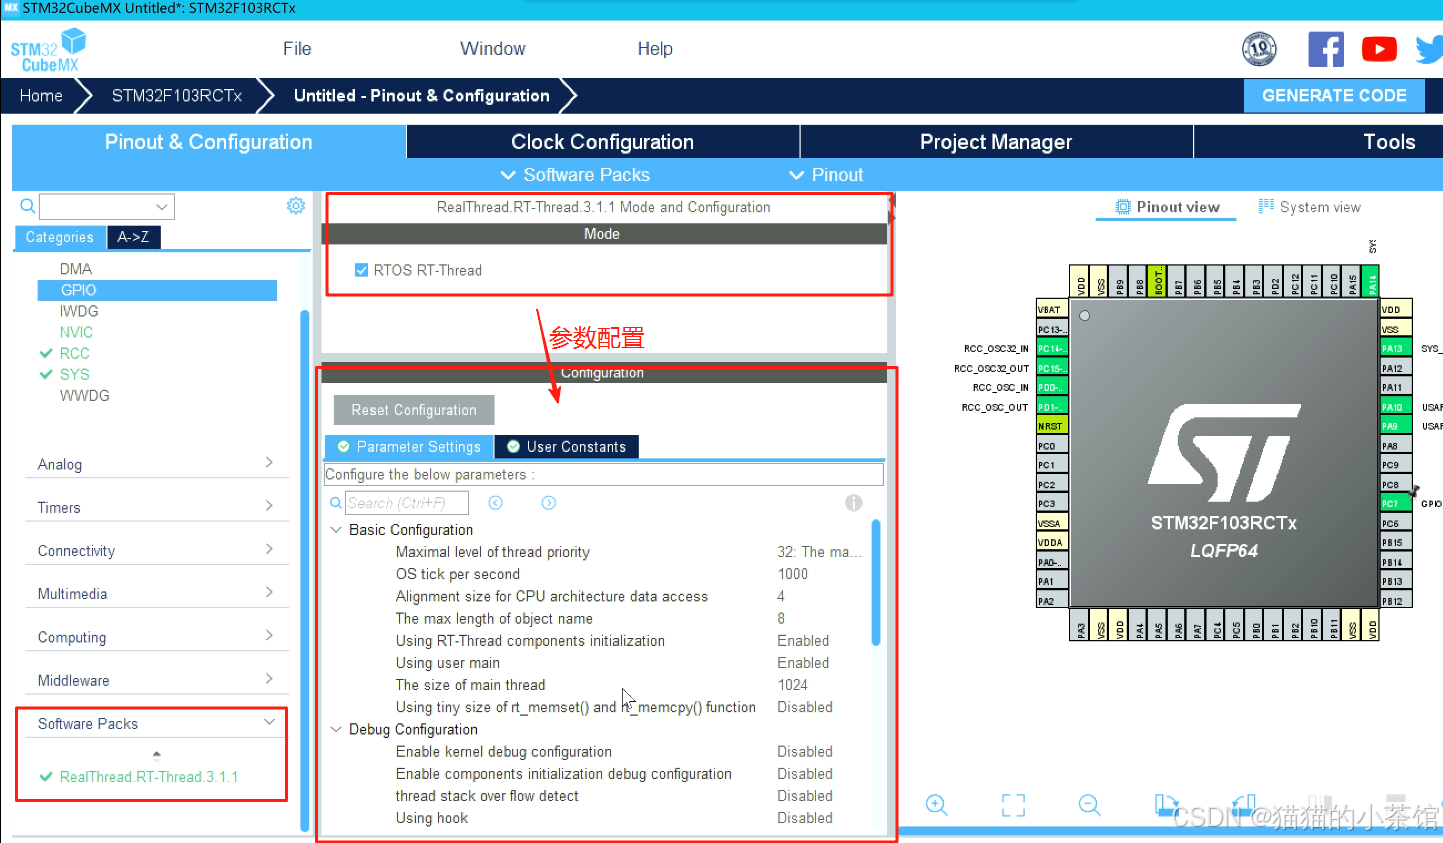Open the Facebook icon link

point(1326,49)
